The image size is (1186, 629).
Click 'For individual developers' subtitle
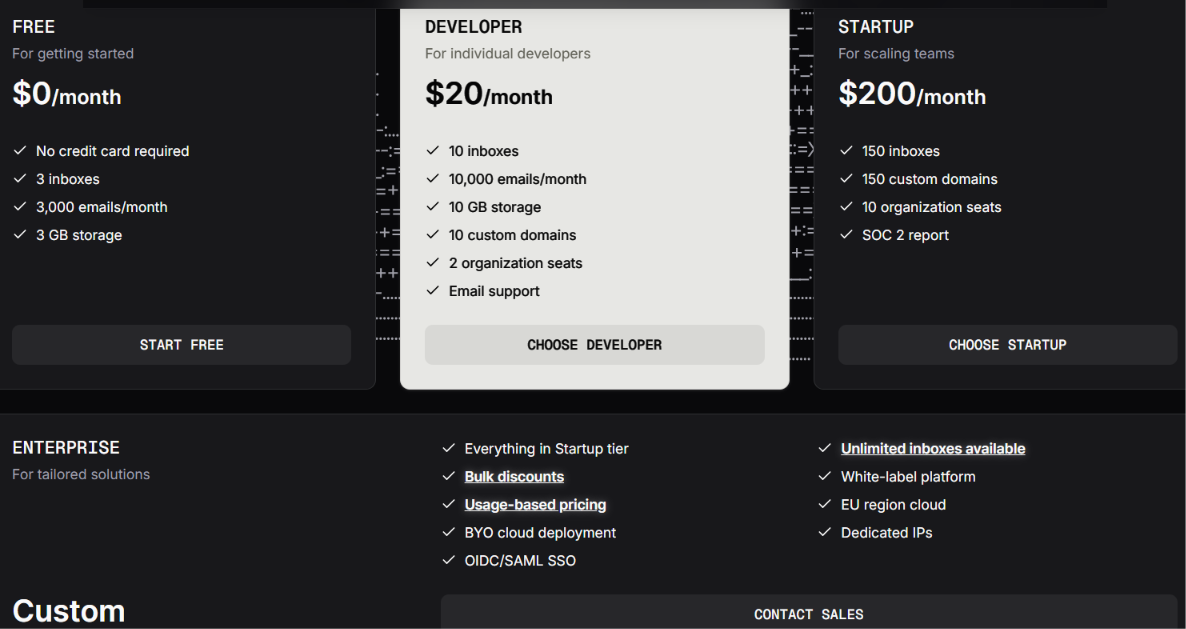508,54
